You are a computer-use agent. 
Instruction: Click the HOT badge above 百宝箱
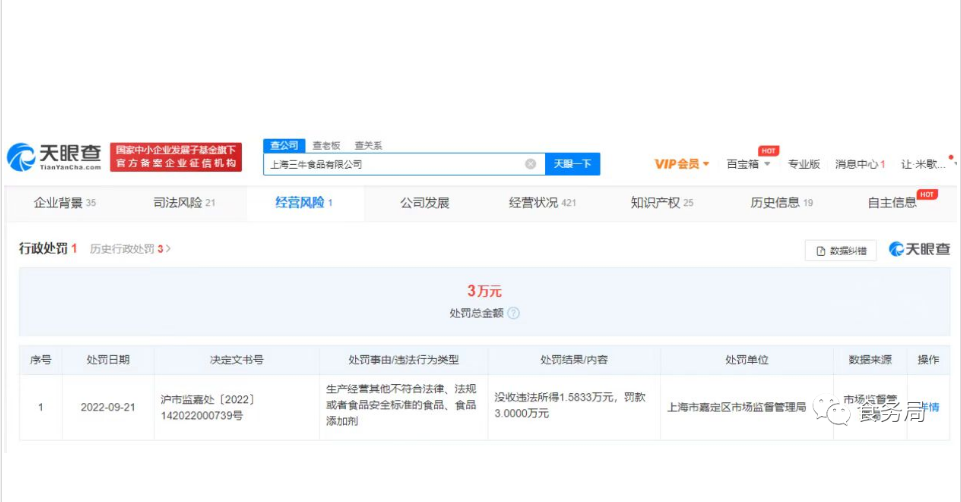tap(768, 151)
